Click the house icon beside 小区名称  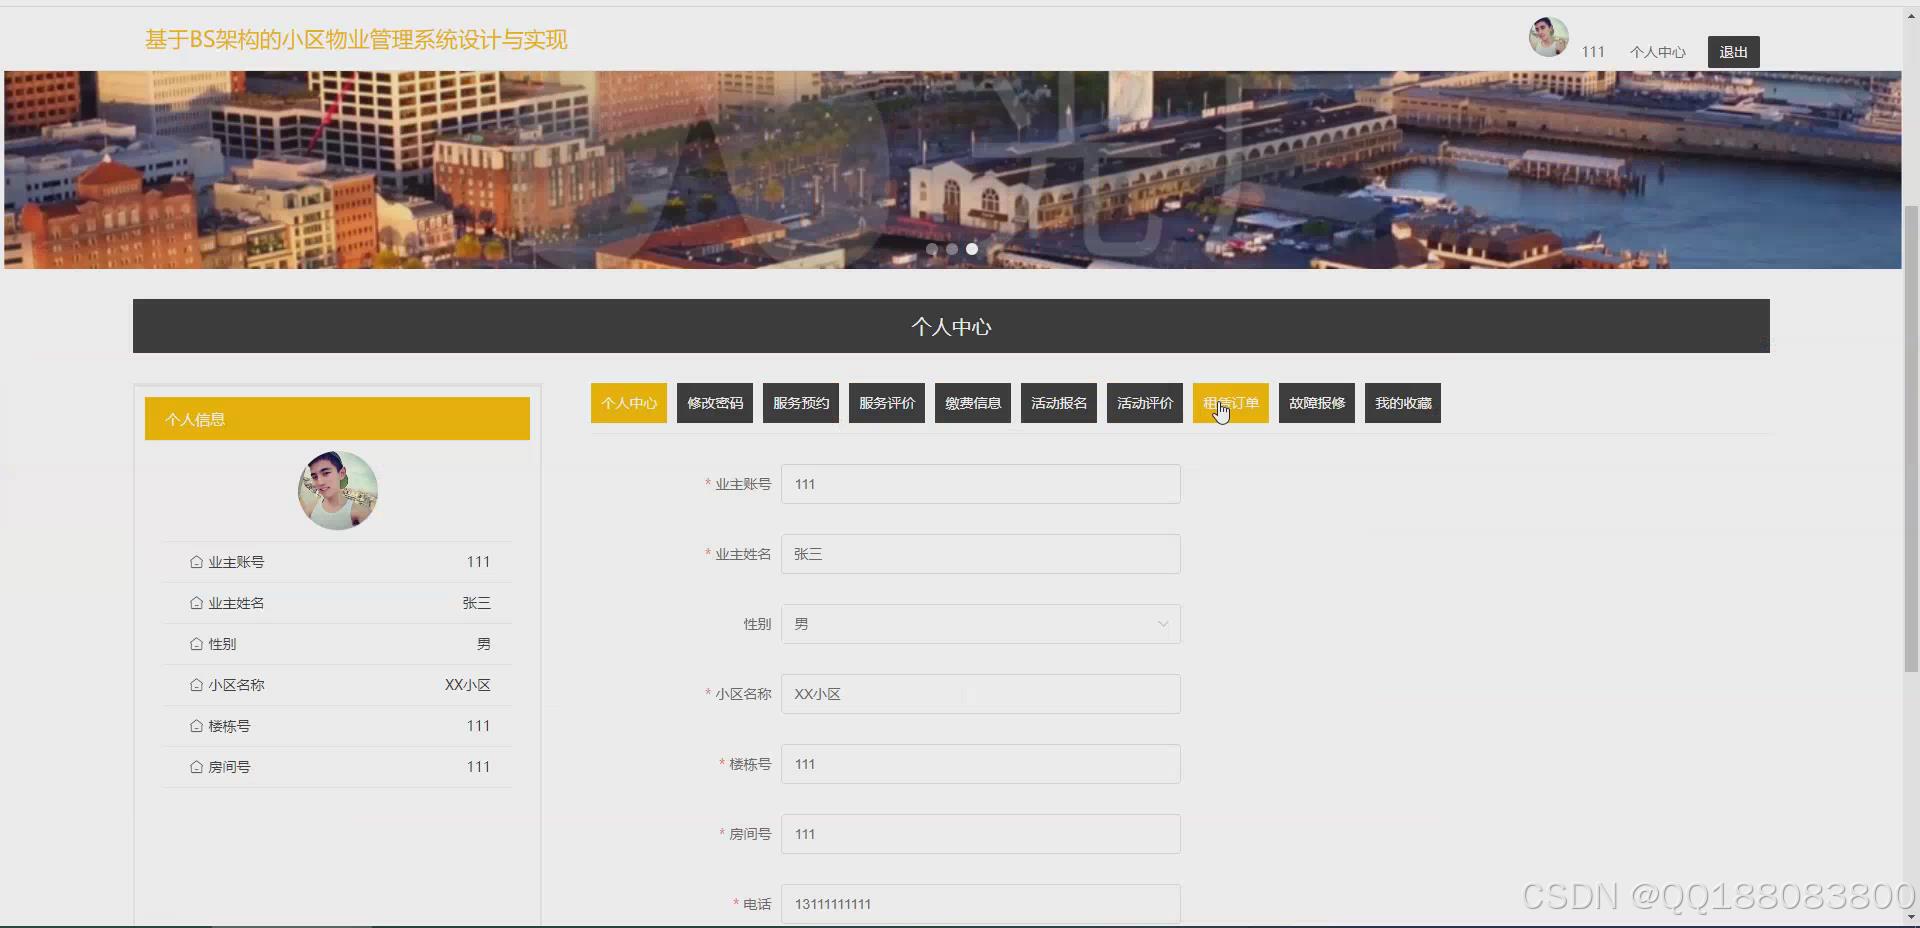coord(196,685)
